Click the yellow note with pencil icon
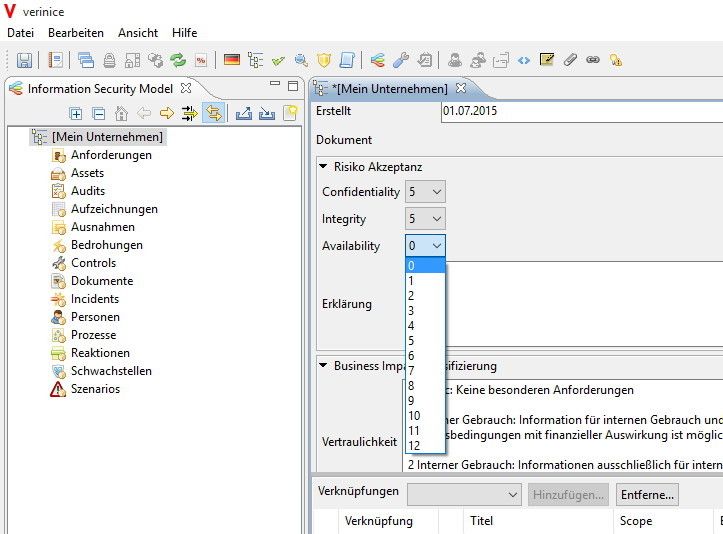This screenshot has width=723, height=534. 547,59
